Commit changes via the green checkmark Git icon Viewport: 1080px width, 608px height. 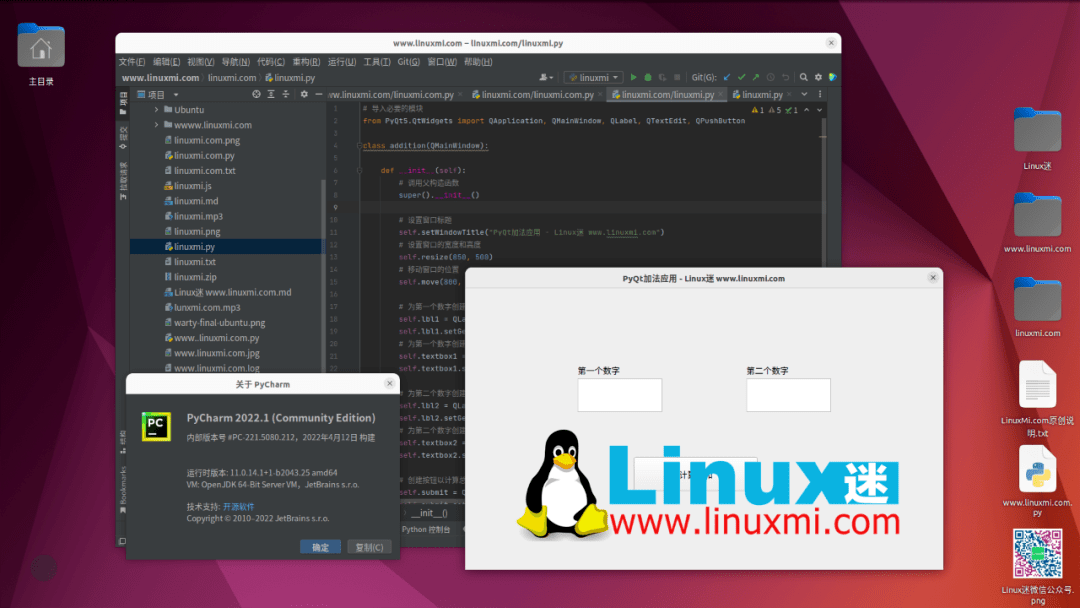742,77
